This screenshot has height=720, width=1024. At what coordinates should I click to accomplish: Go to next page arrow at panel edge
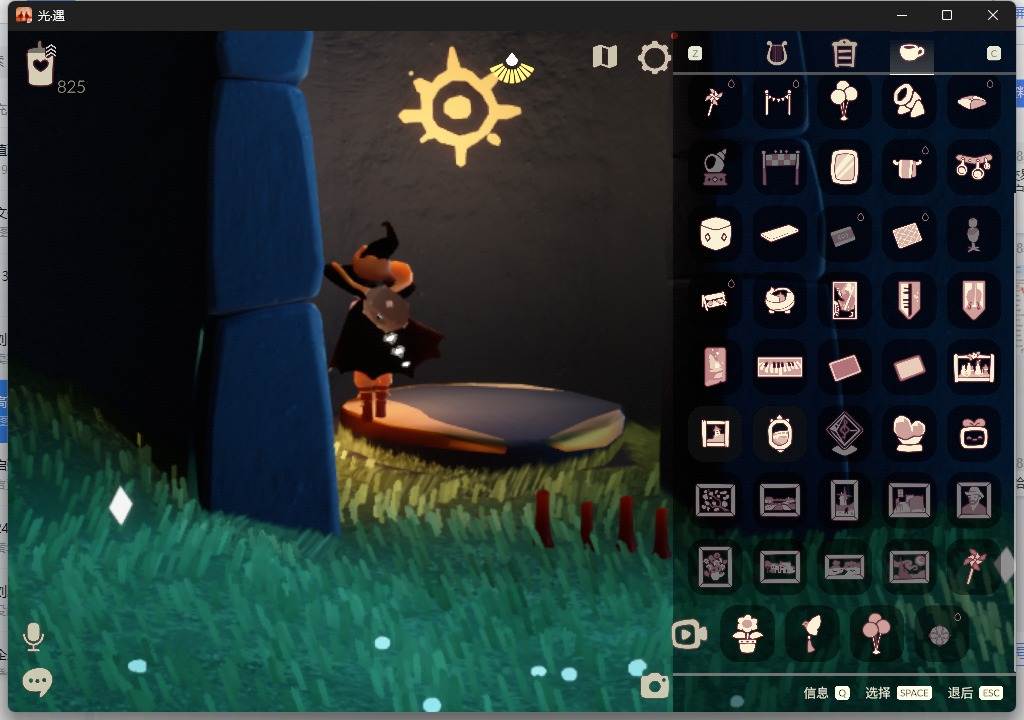(x=1006, y=566)
